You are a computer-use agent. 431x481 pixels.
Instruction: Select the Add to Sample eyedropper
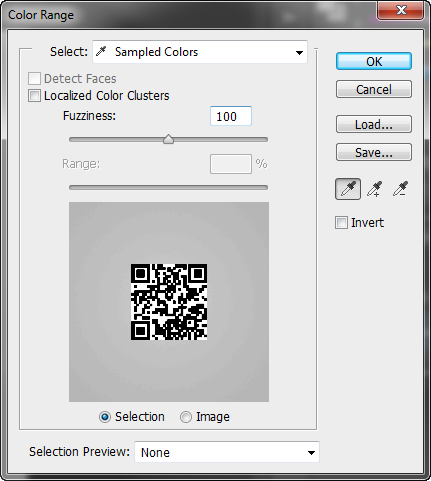[374, 189]
